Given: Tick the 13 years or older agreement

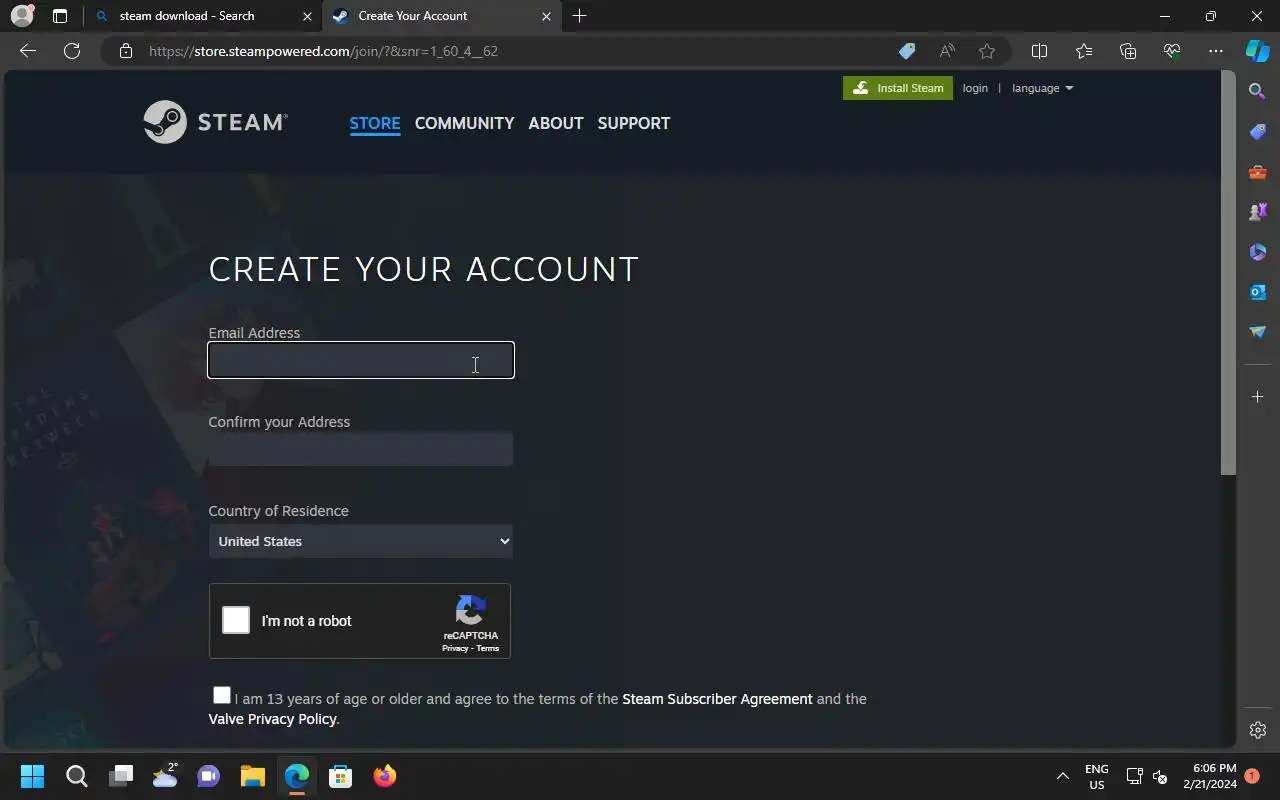Looking at the screenshot, I should point(222,695).
